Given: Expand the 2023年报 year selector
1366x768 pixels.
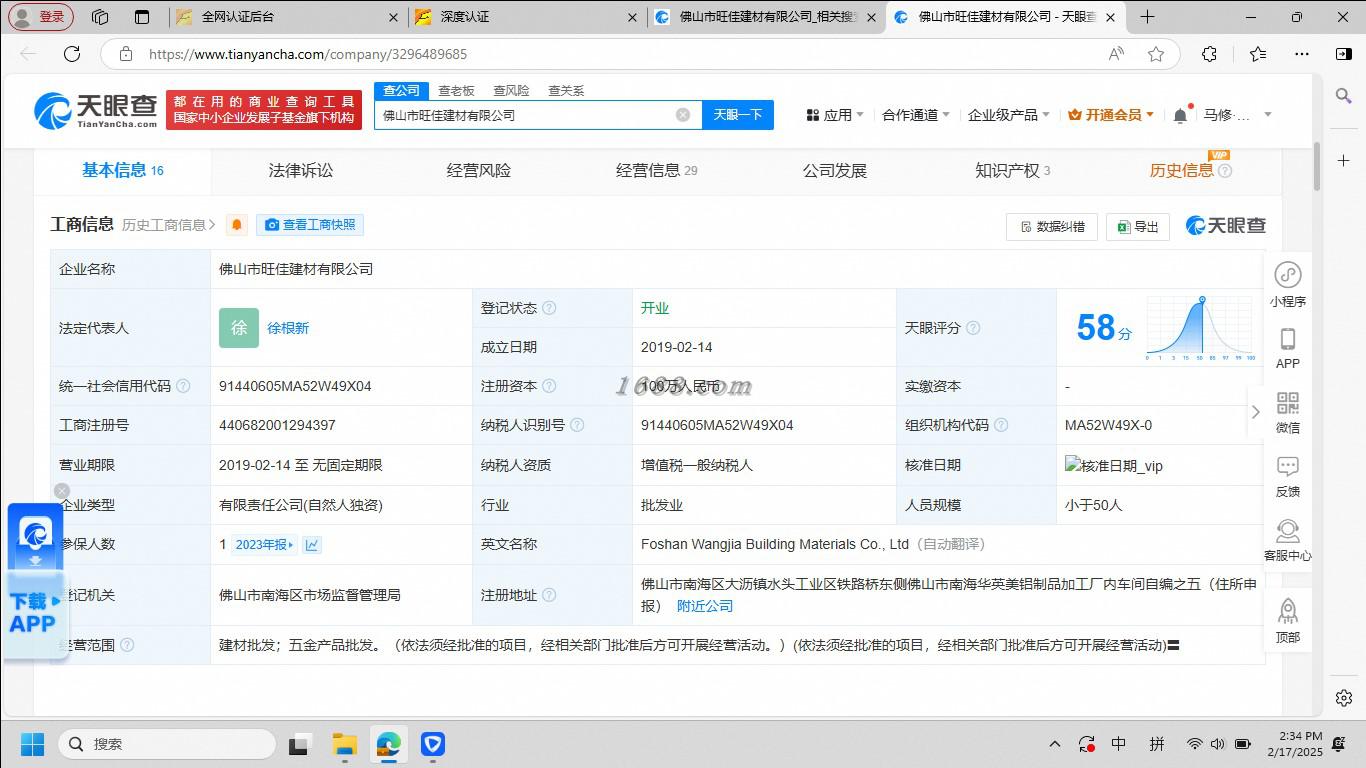Looking at the screenshot, I should [x=264, y=545].
